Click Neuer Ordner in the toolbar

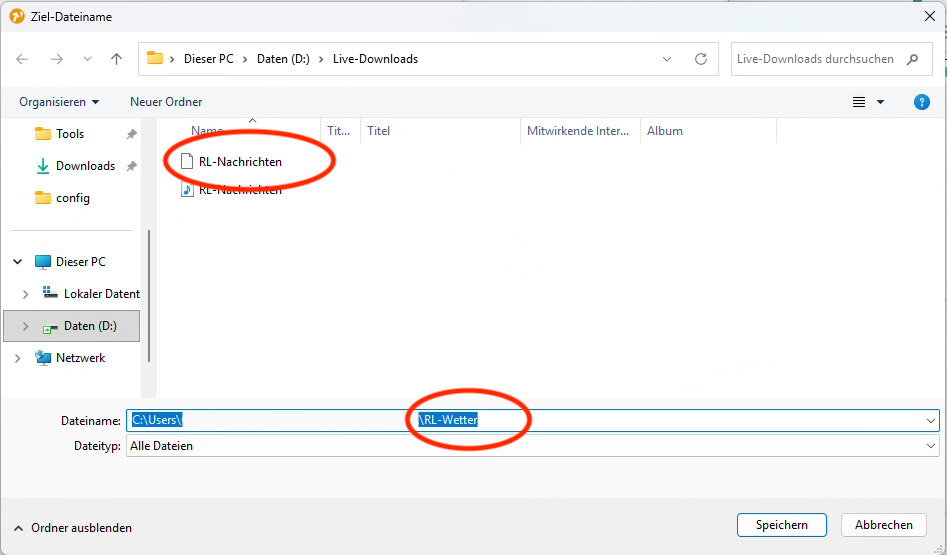(166, 102)
